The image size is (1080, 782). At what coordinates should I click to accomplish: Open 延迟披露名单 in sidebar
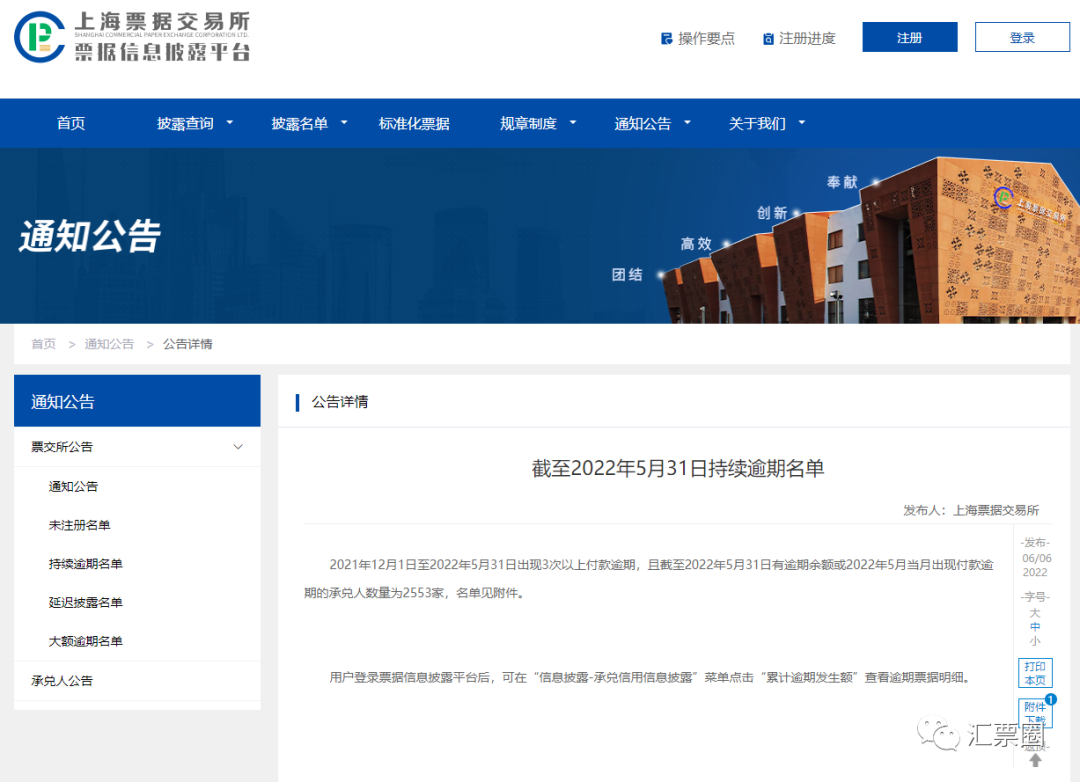click(85, 602)
